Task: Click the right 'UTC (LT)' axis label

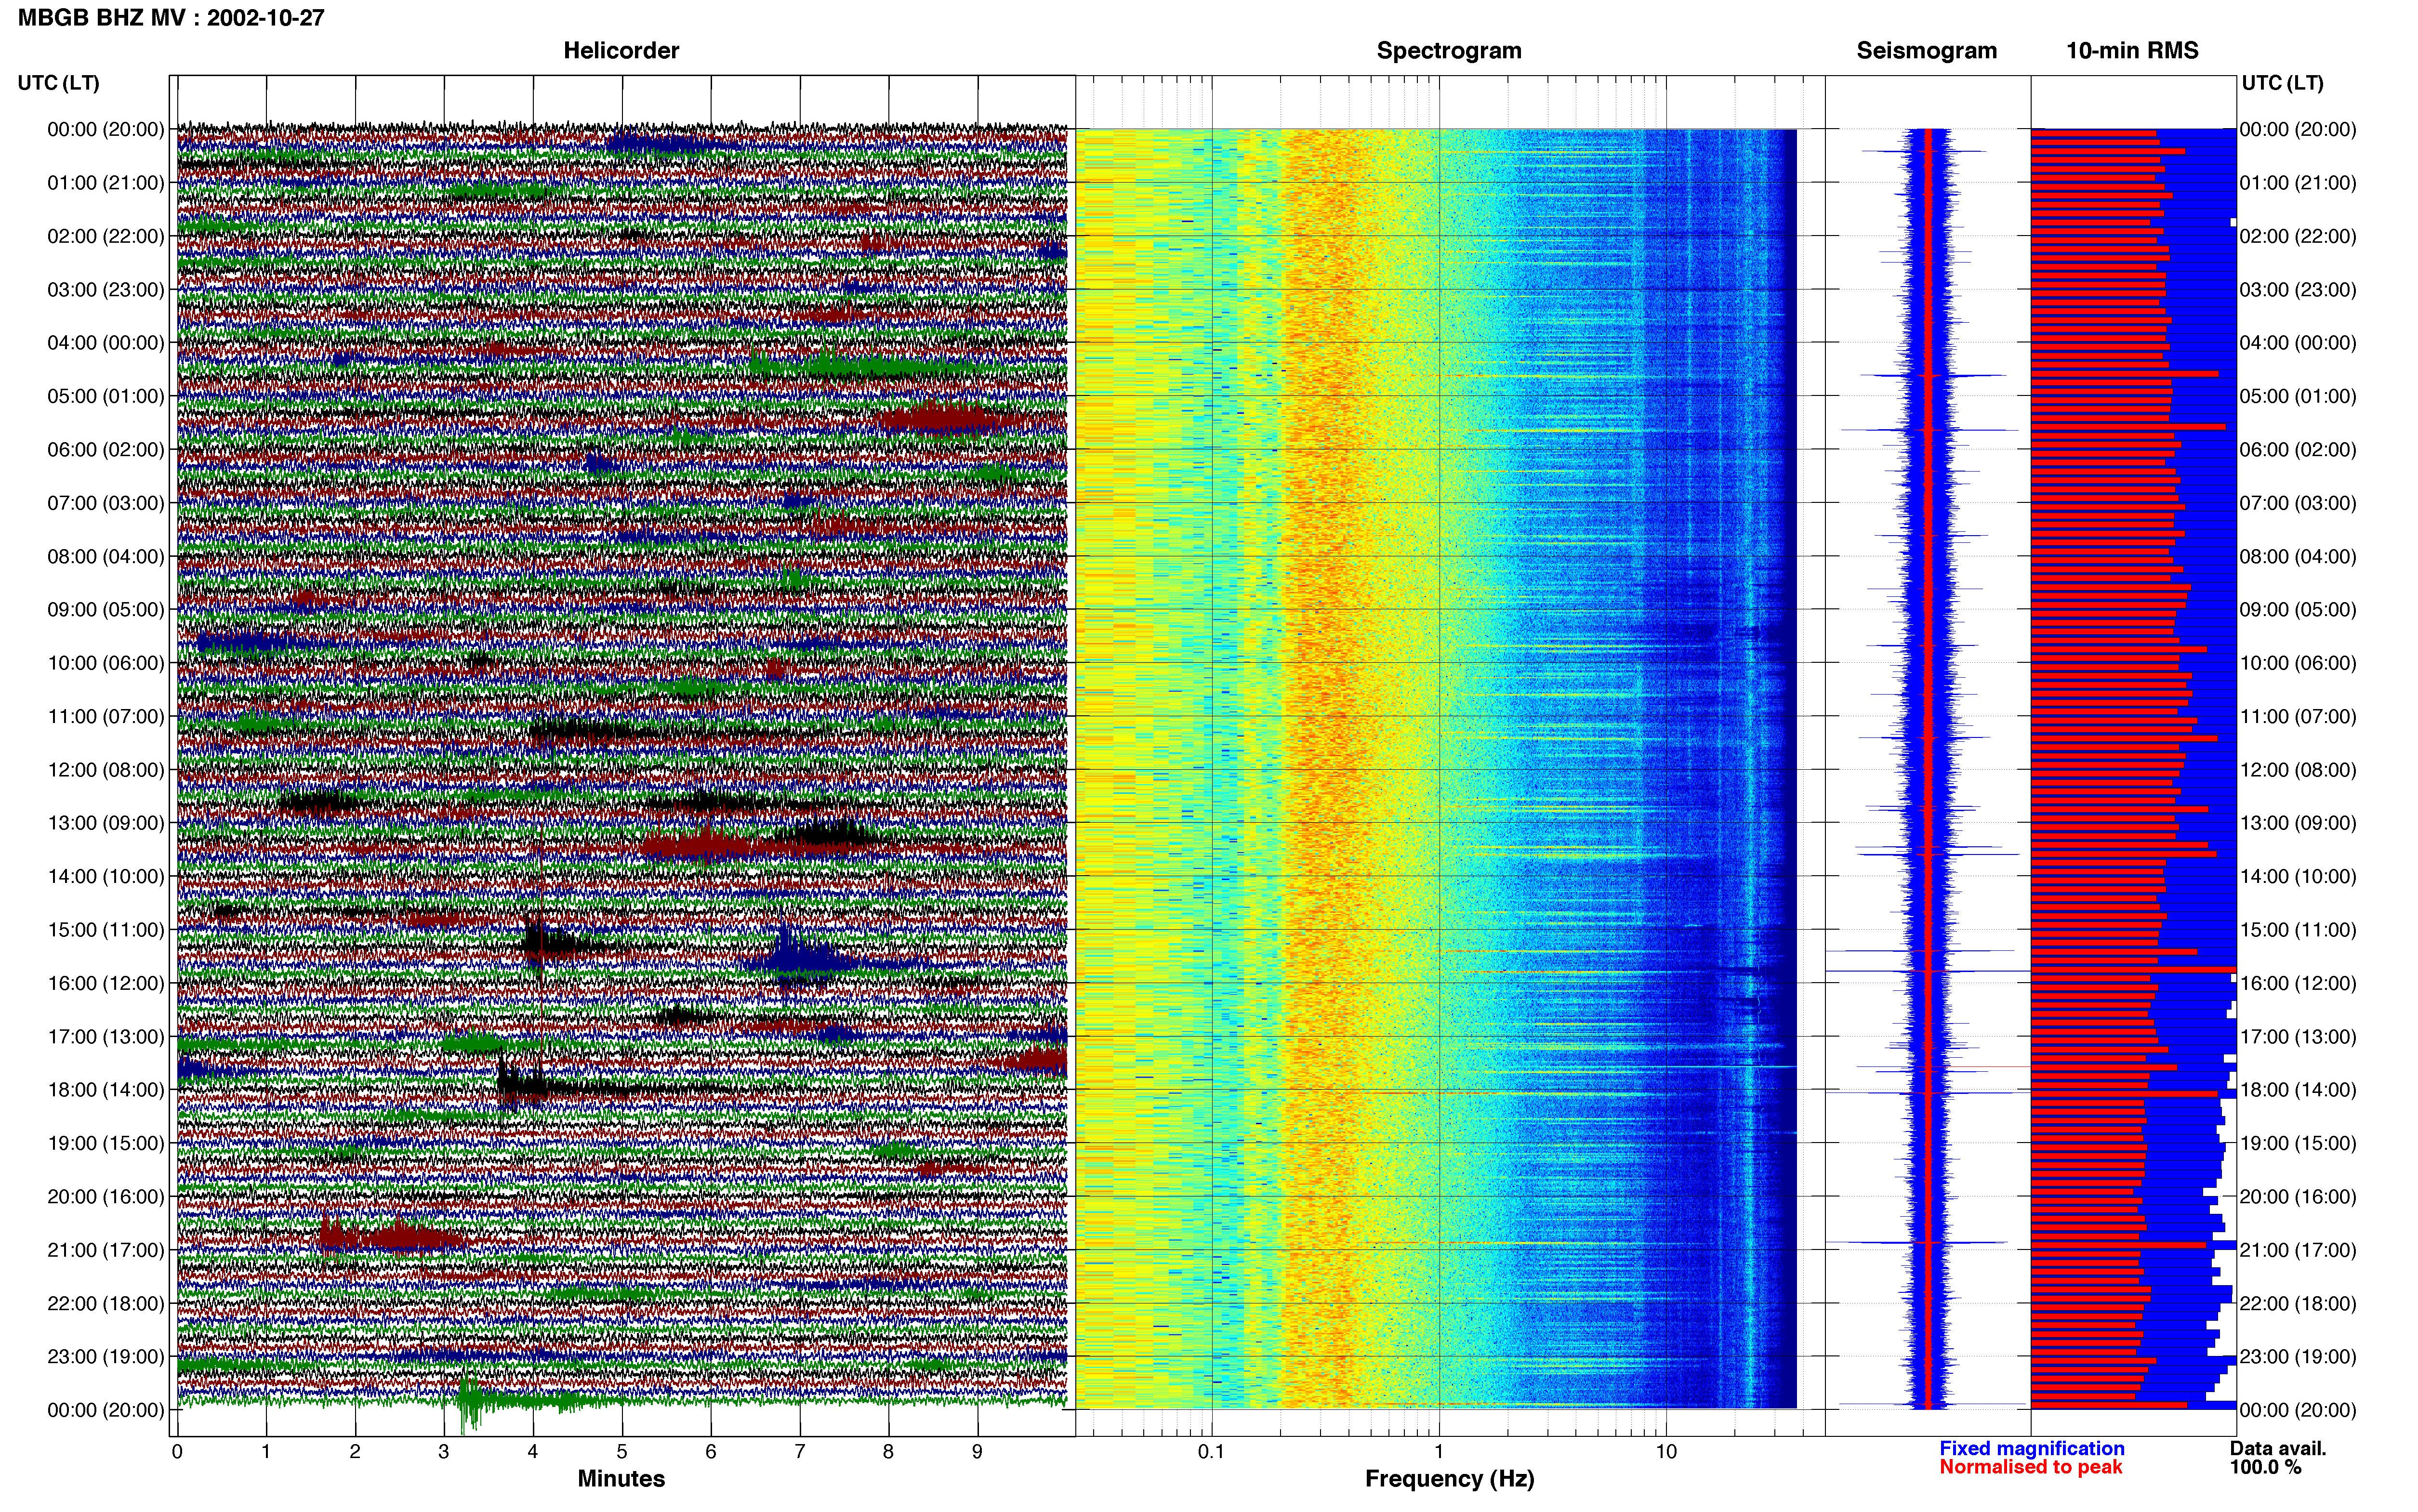Action: coord(2282,83)
